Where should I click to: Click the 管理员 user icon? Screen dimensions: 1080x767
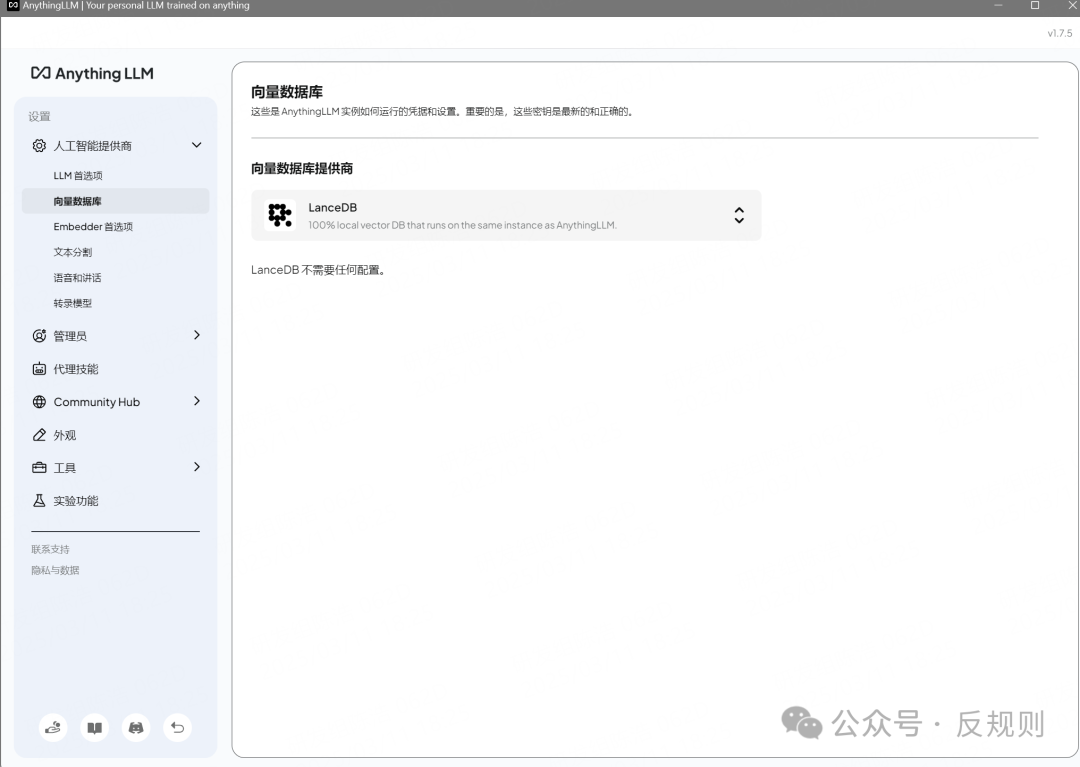[x=39, y=335]
